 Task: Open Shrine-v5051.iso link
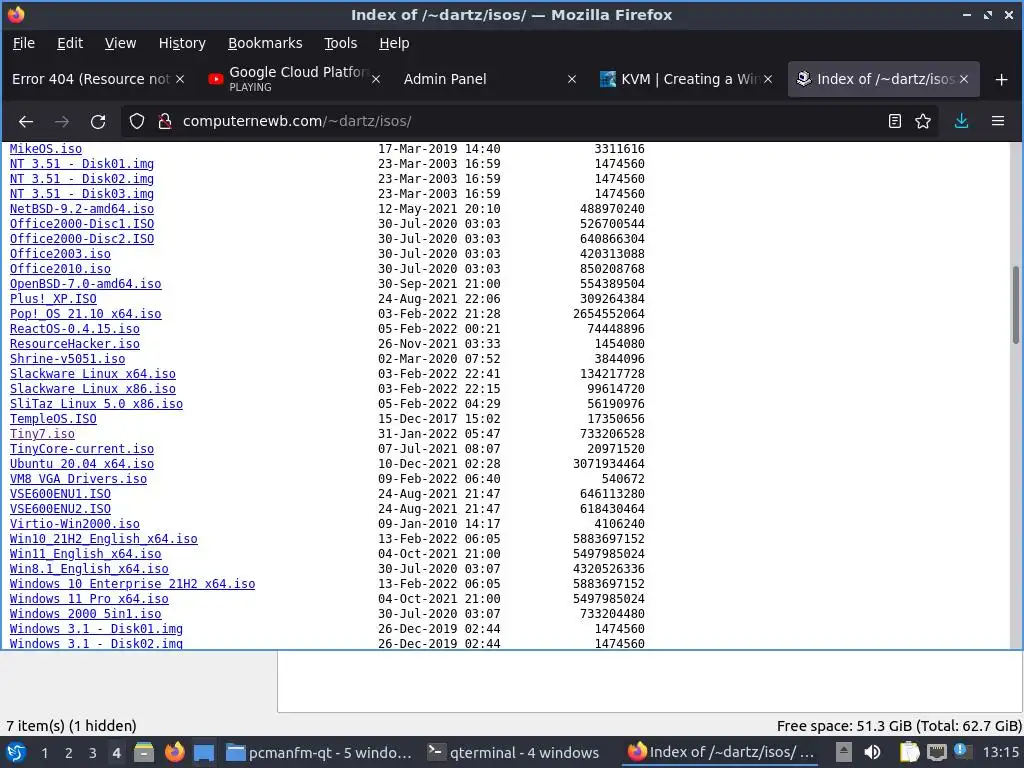coord(67,359)
